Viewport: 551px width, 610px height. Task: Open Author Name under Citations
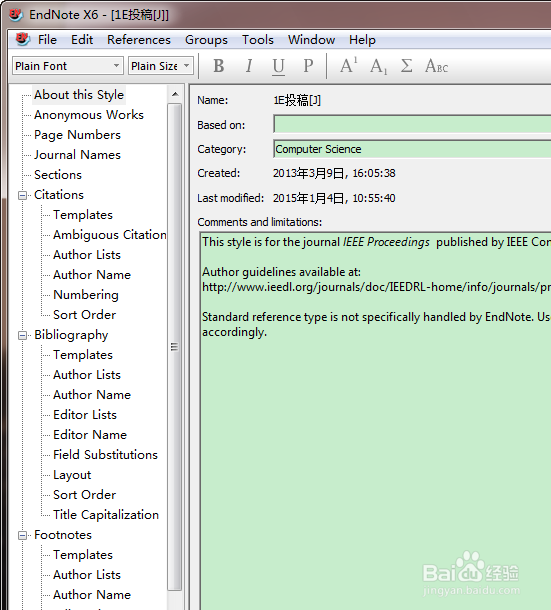click(x=92, y=275)
